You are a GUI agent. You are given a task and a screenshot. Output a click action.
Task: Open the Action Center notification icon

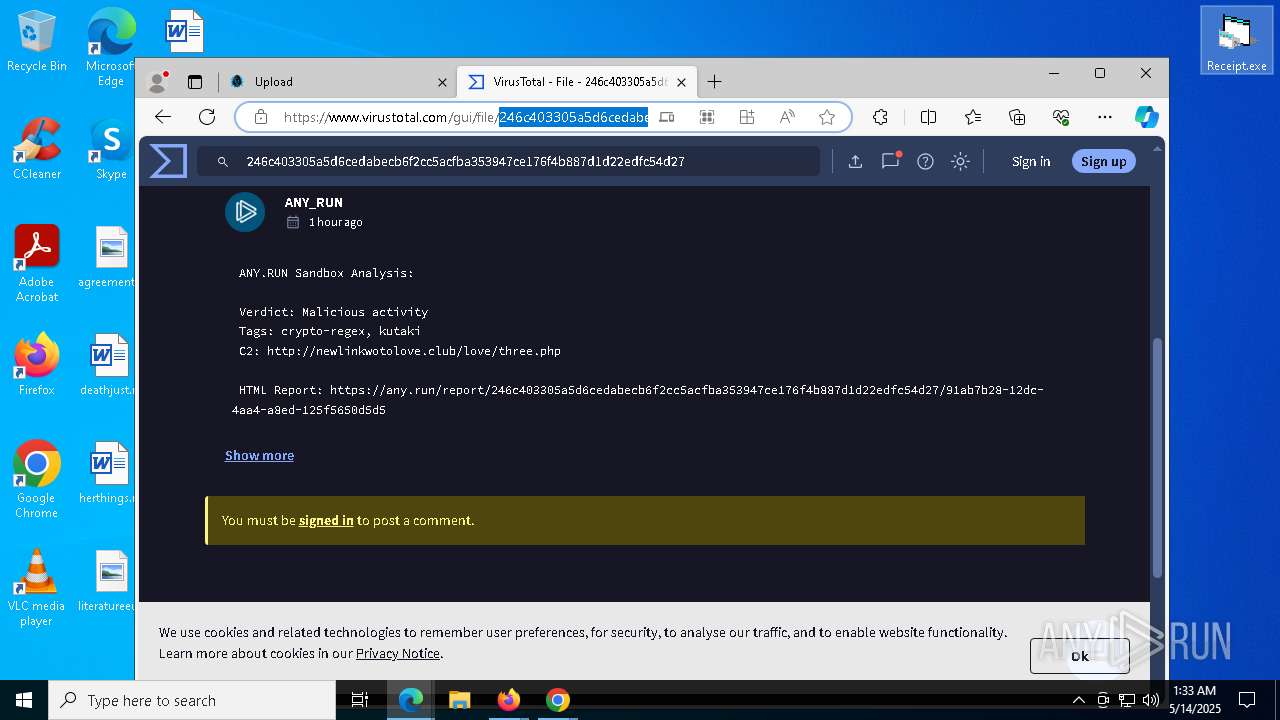pyautogui.click(x=1247, y=700)
